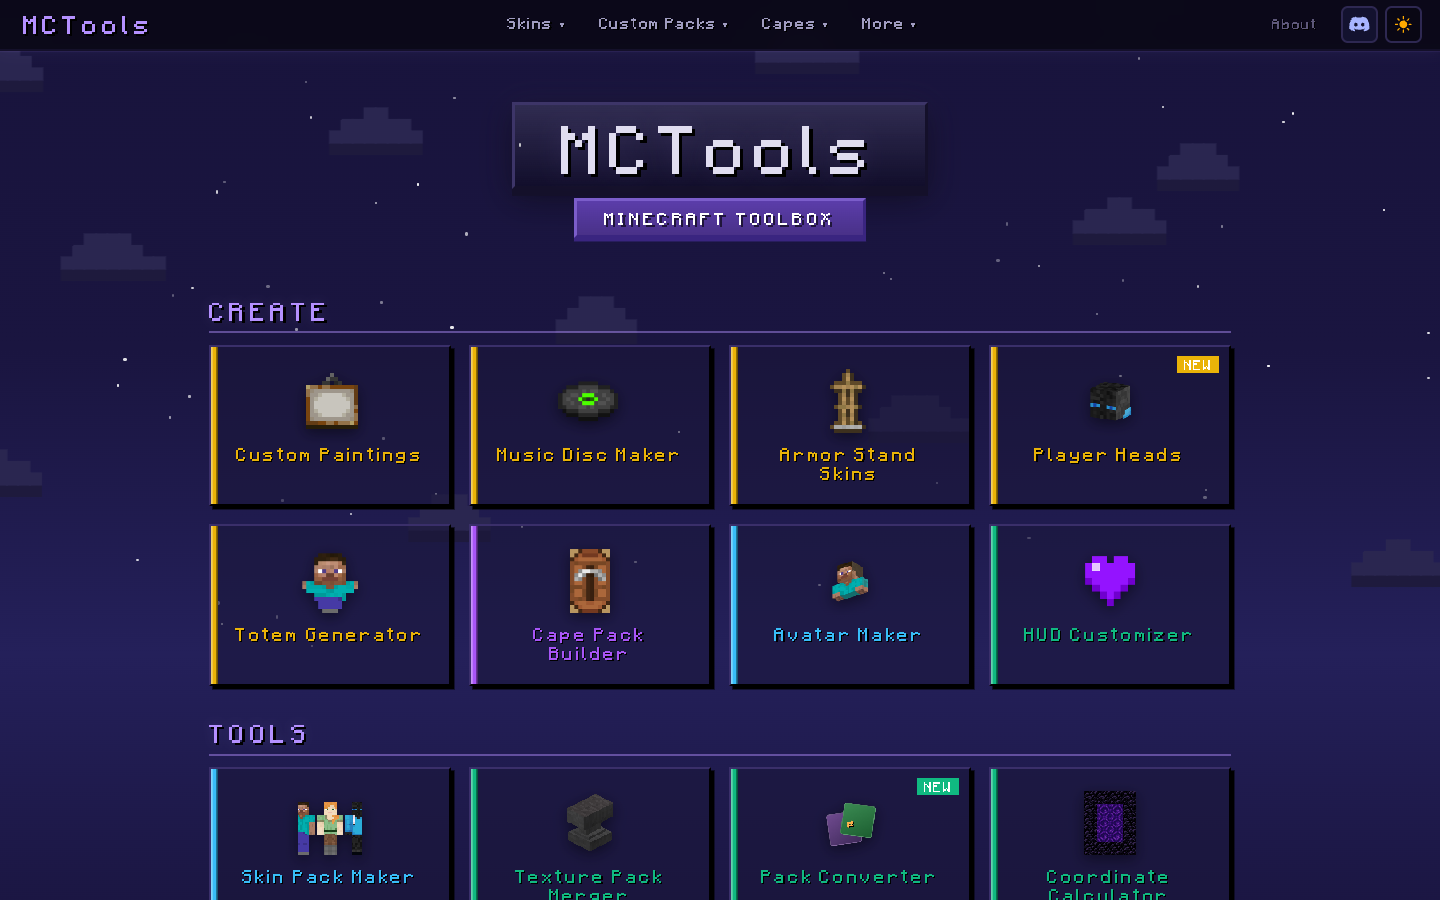
Task: Click the Avatar Maker figure icon
Action: (x=850, y=581)
